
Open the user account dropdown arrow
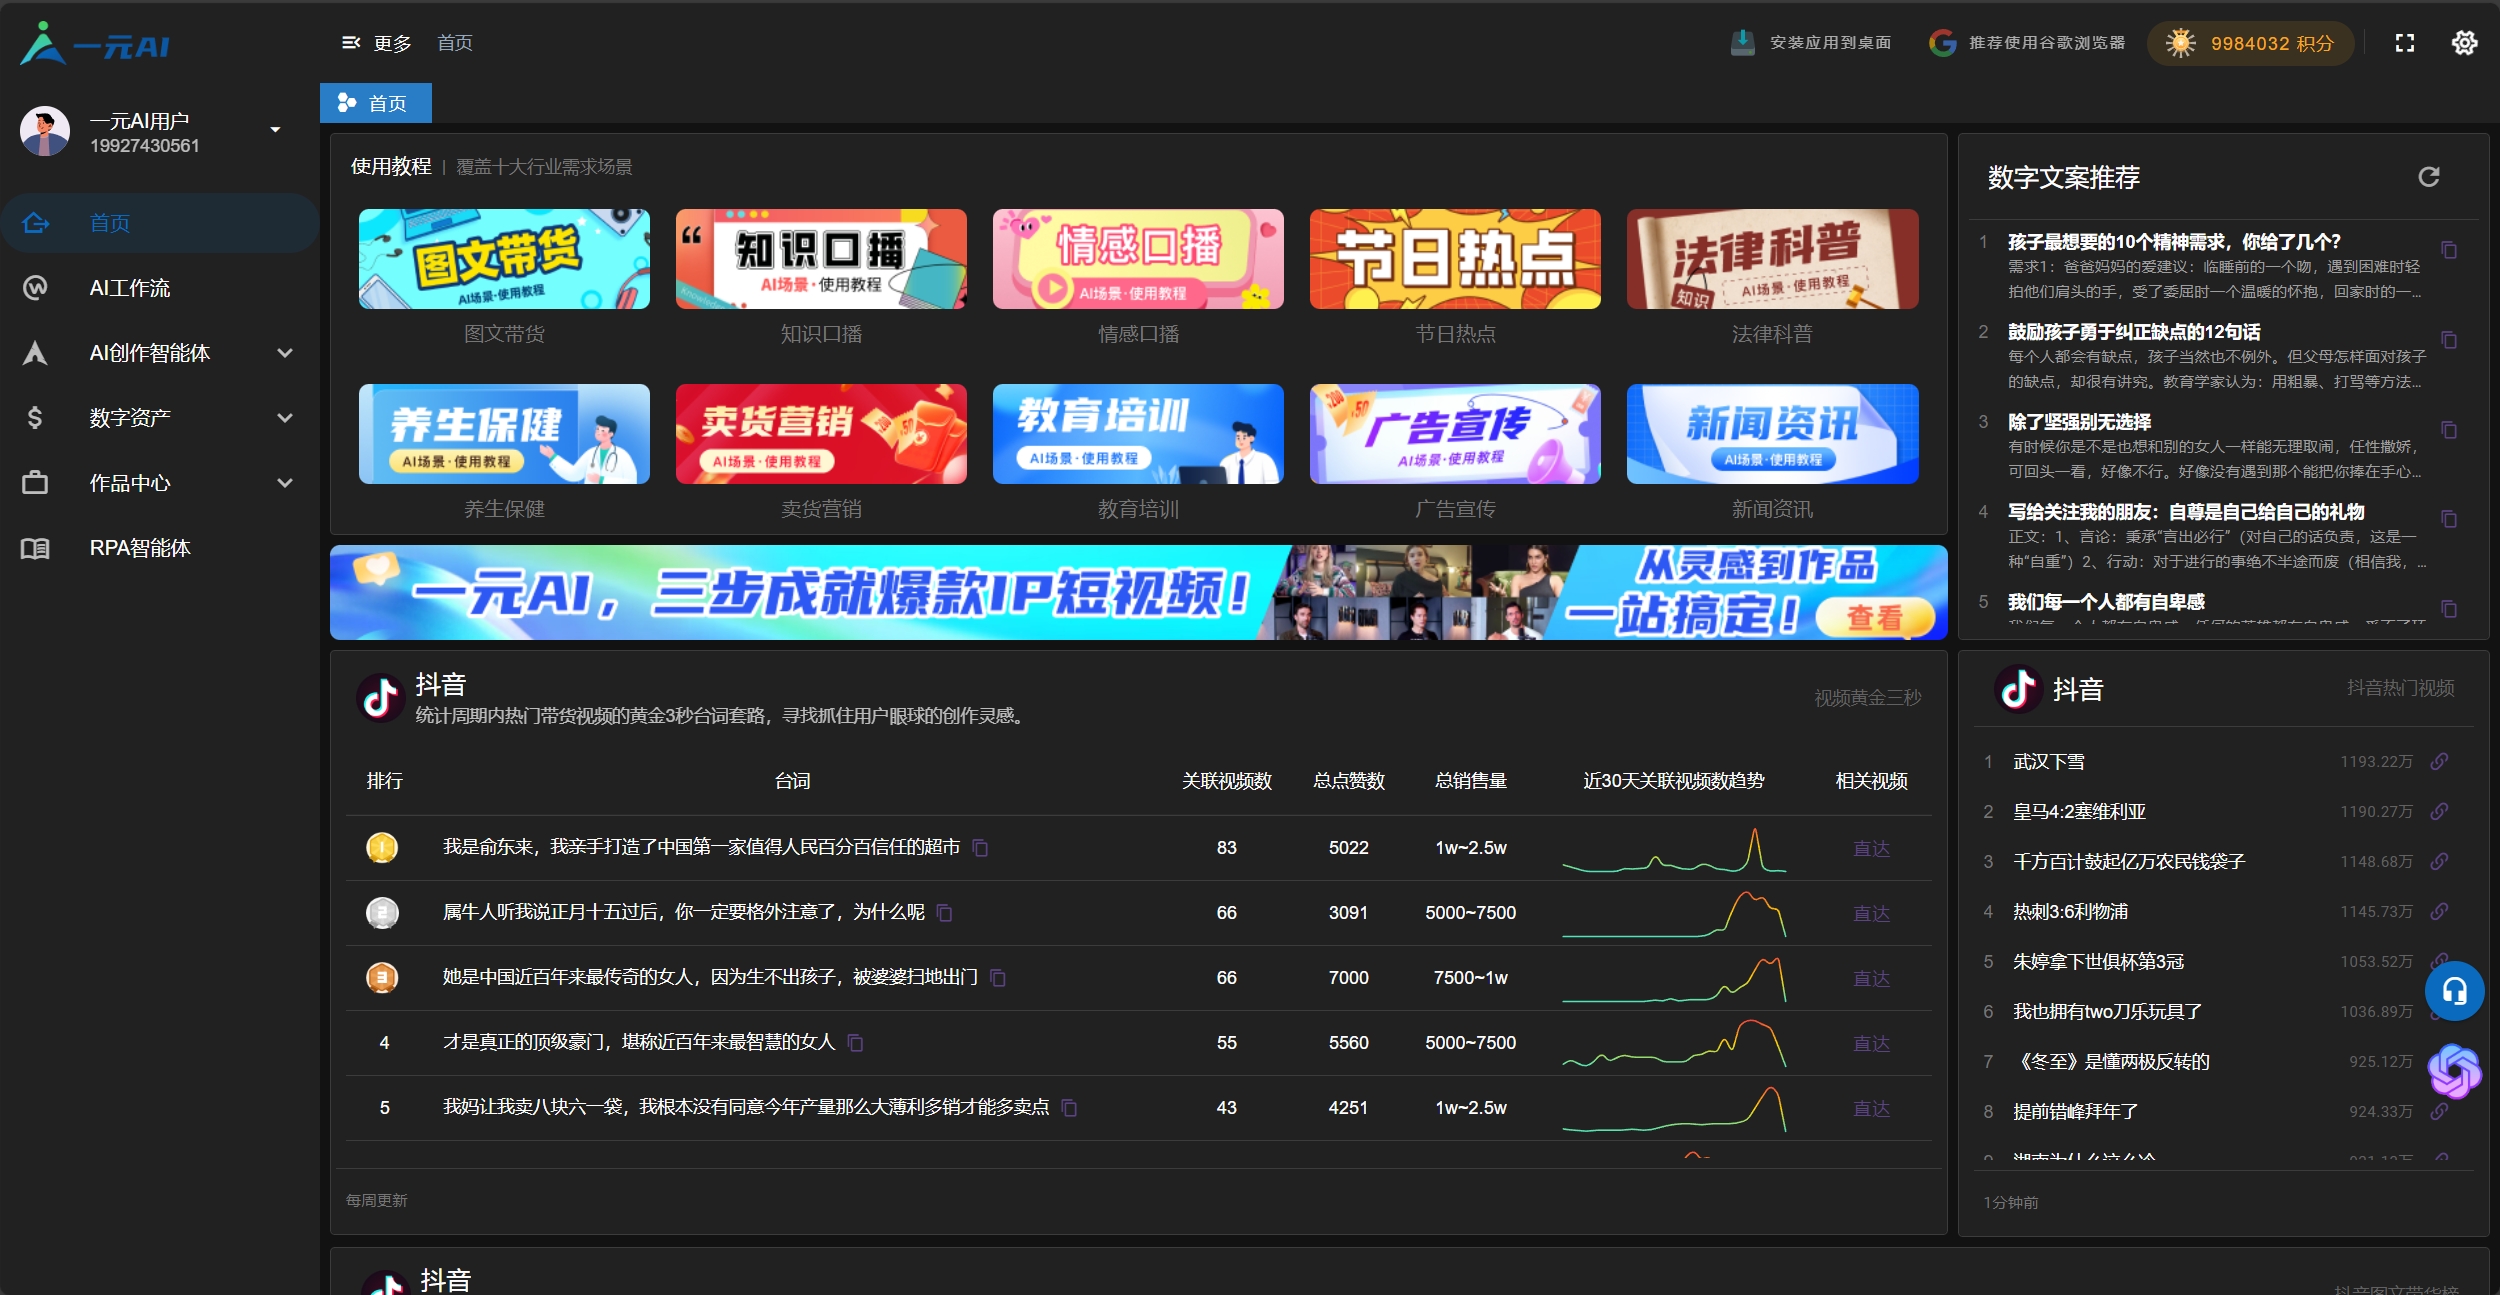pyautogui.click(x=275, y=130)
